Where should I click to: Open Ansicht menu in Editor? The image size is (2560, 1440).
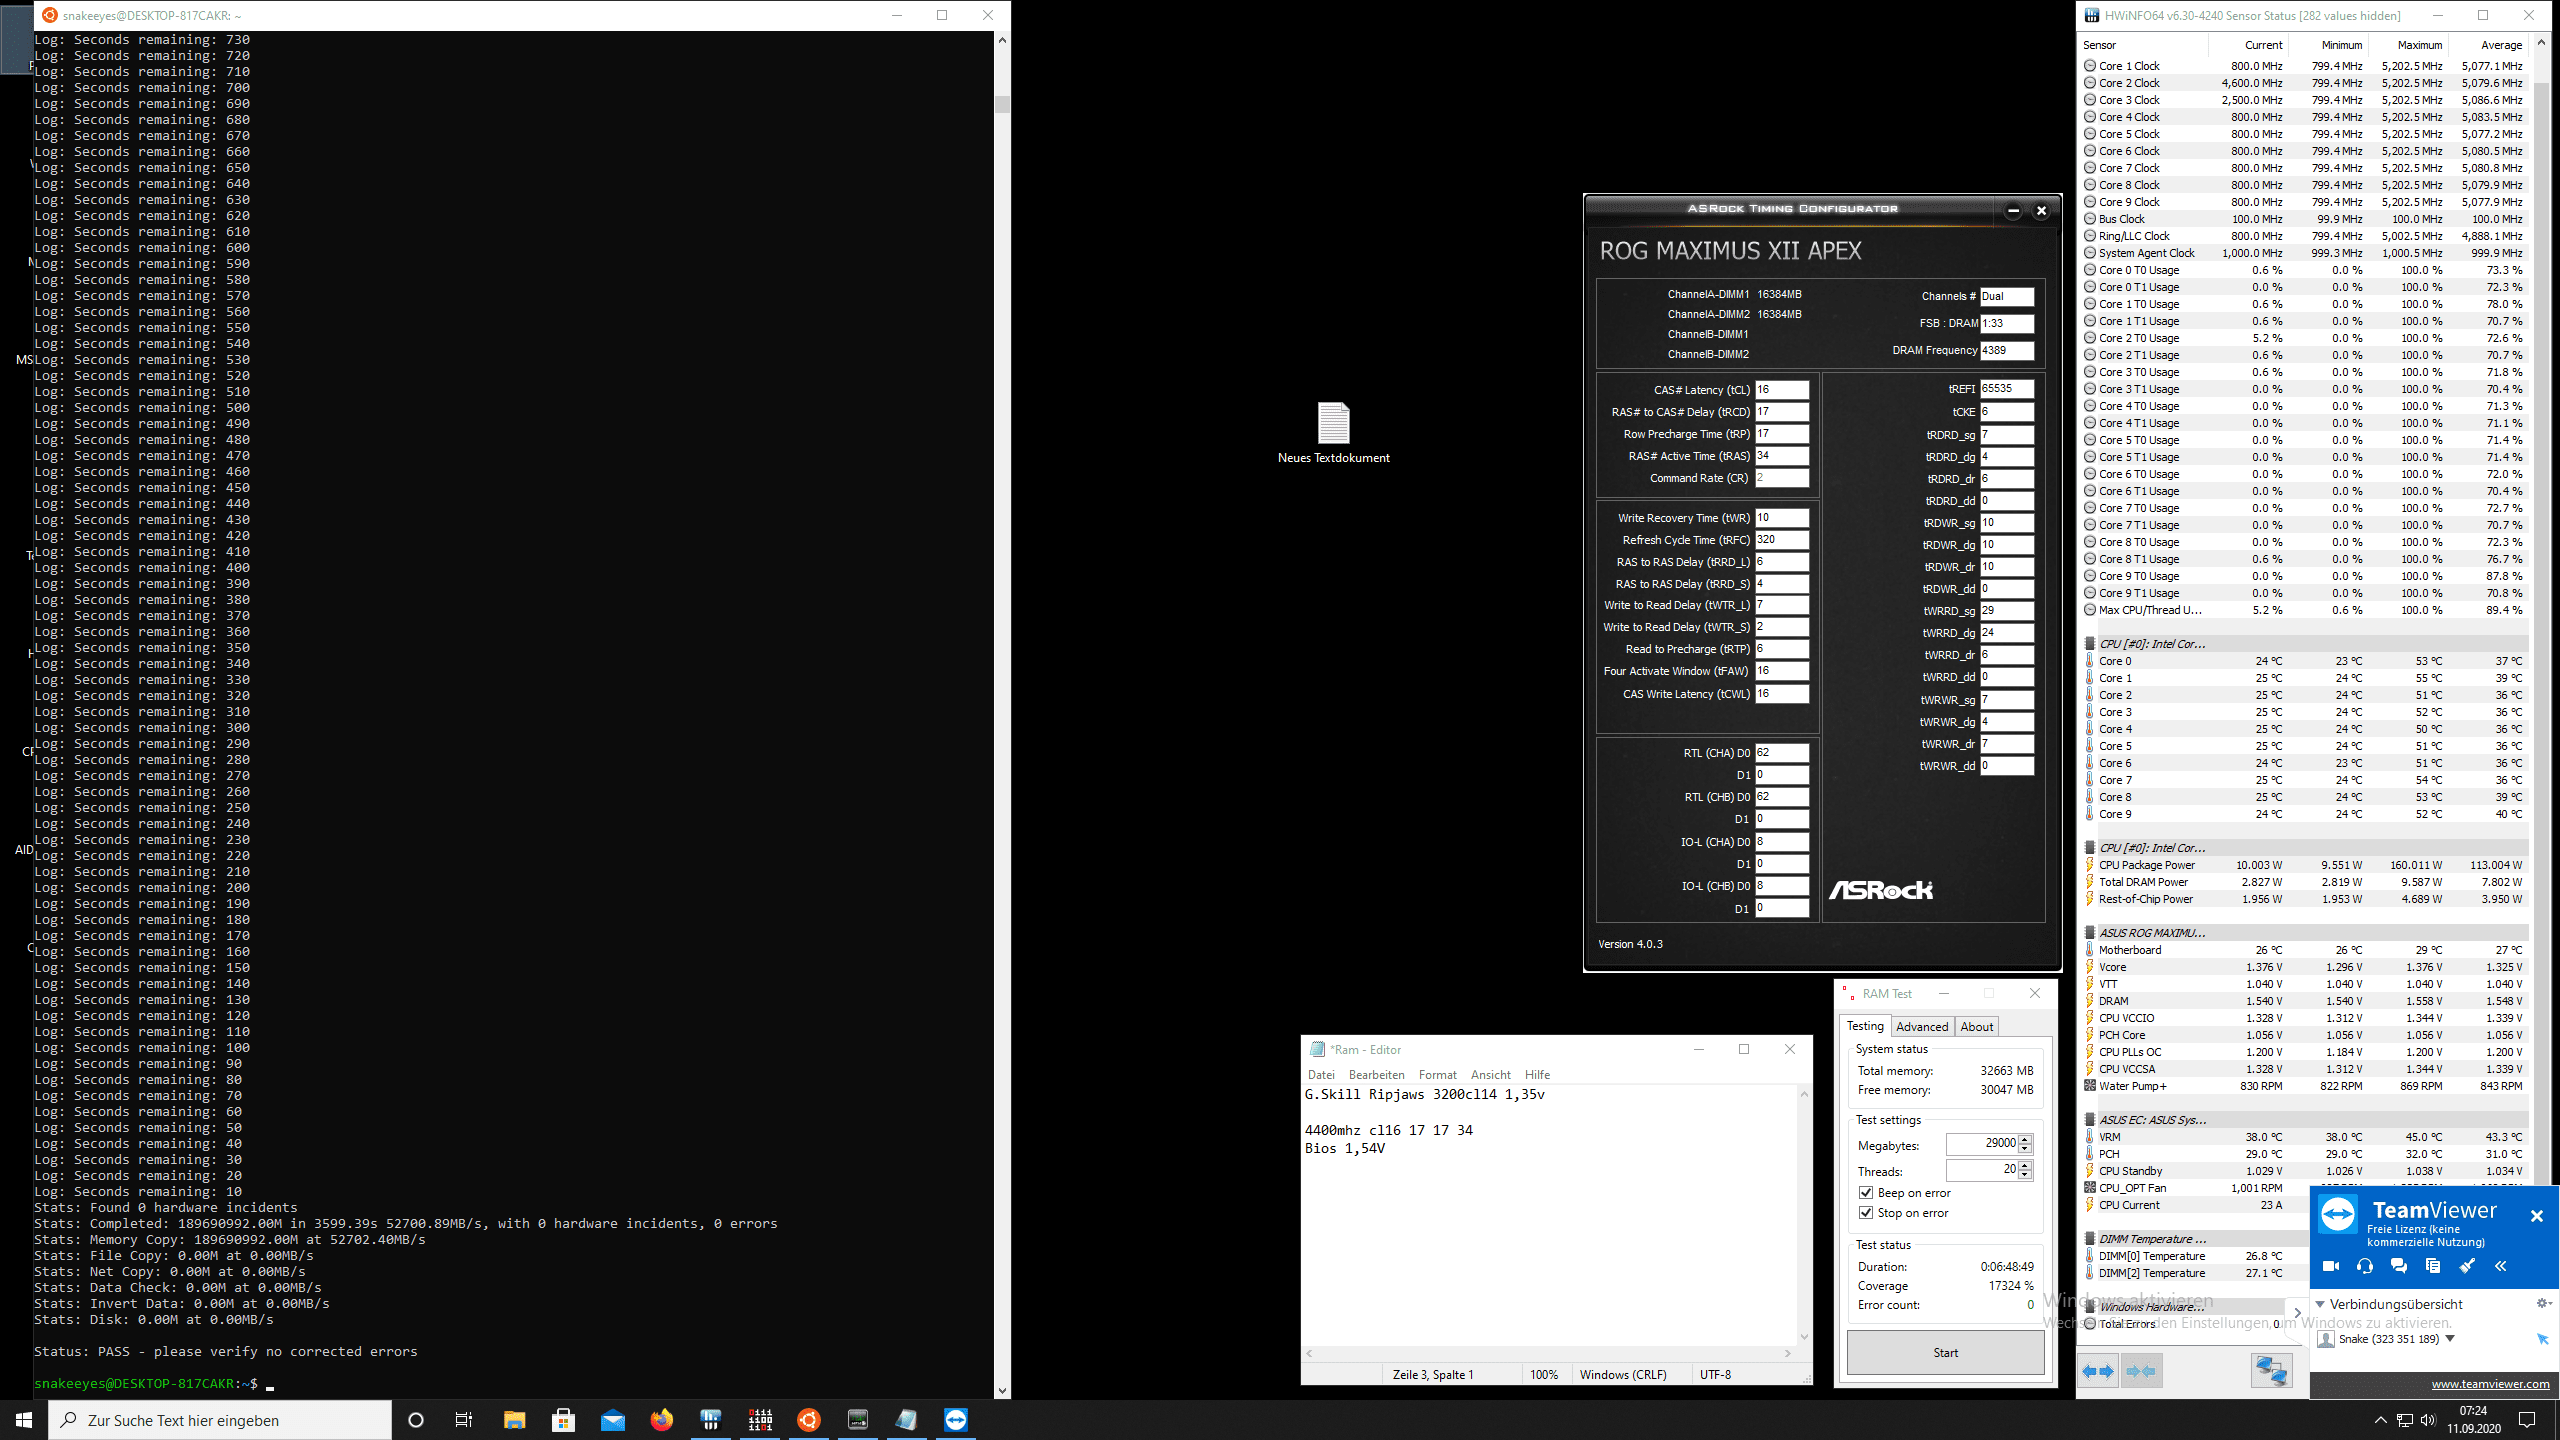click(x=1490, y=1075)
